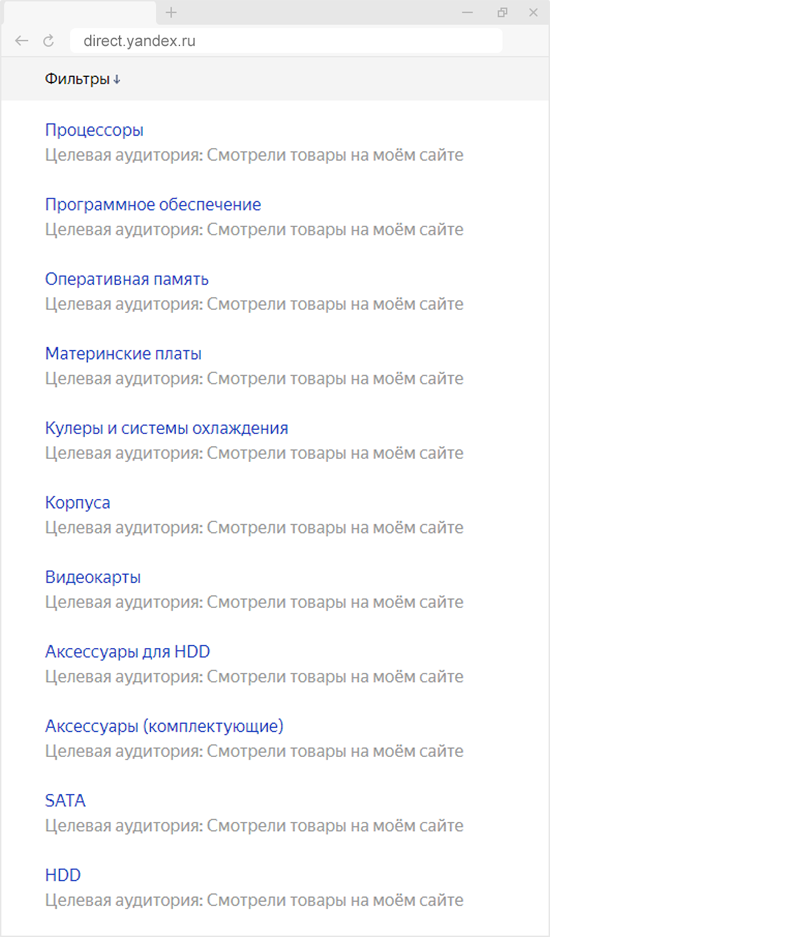Click the target audience text under Видеокарты

(x=254, y=602)
